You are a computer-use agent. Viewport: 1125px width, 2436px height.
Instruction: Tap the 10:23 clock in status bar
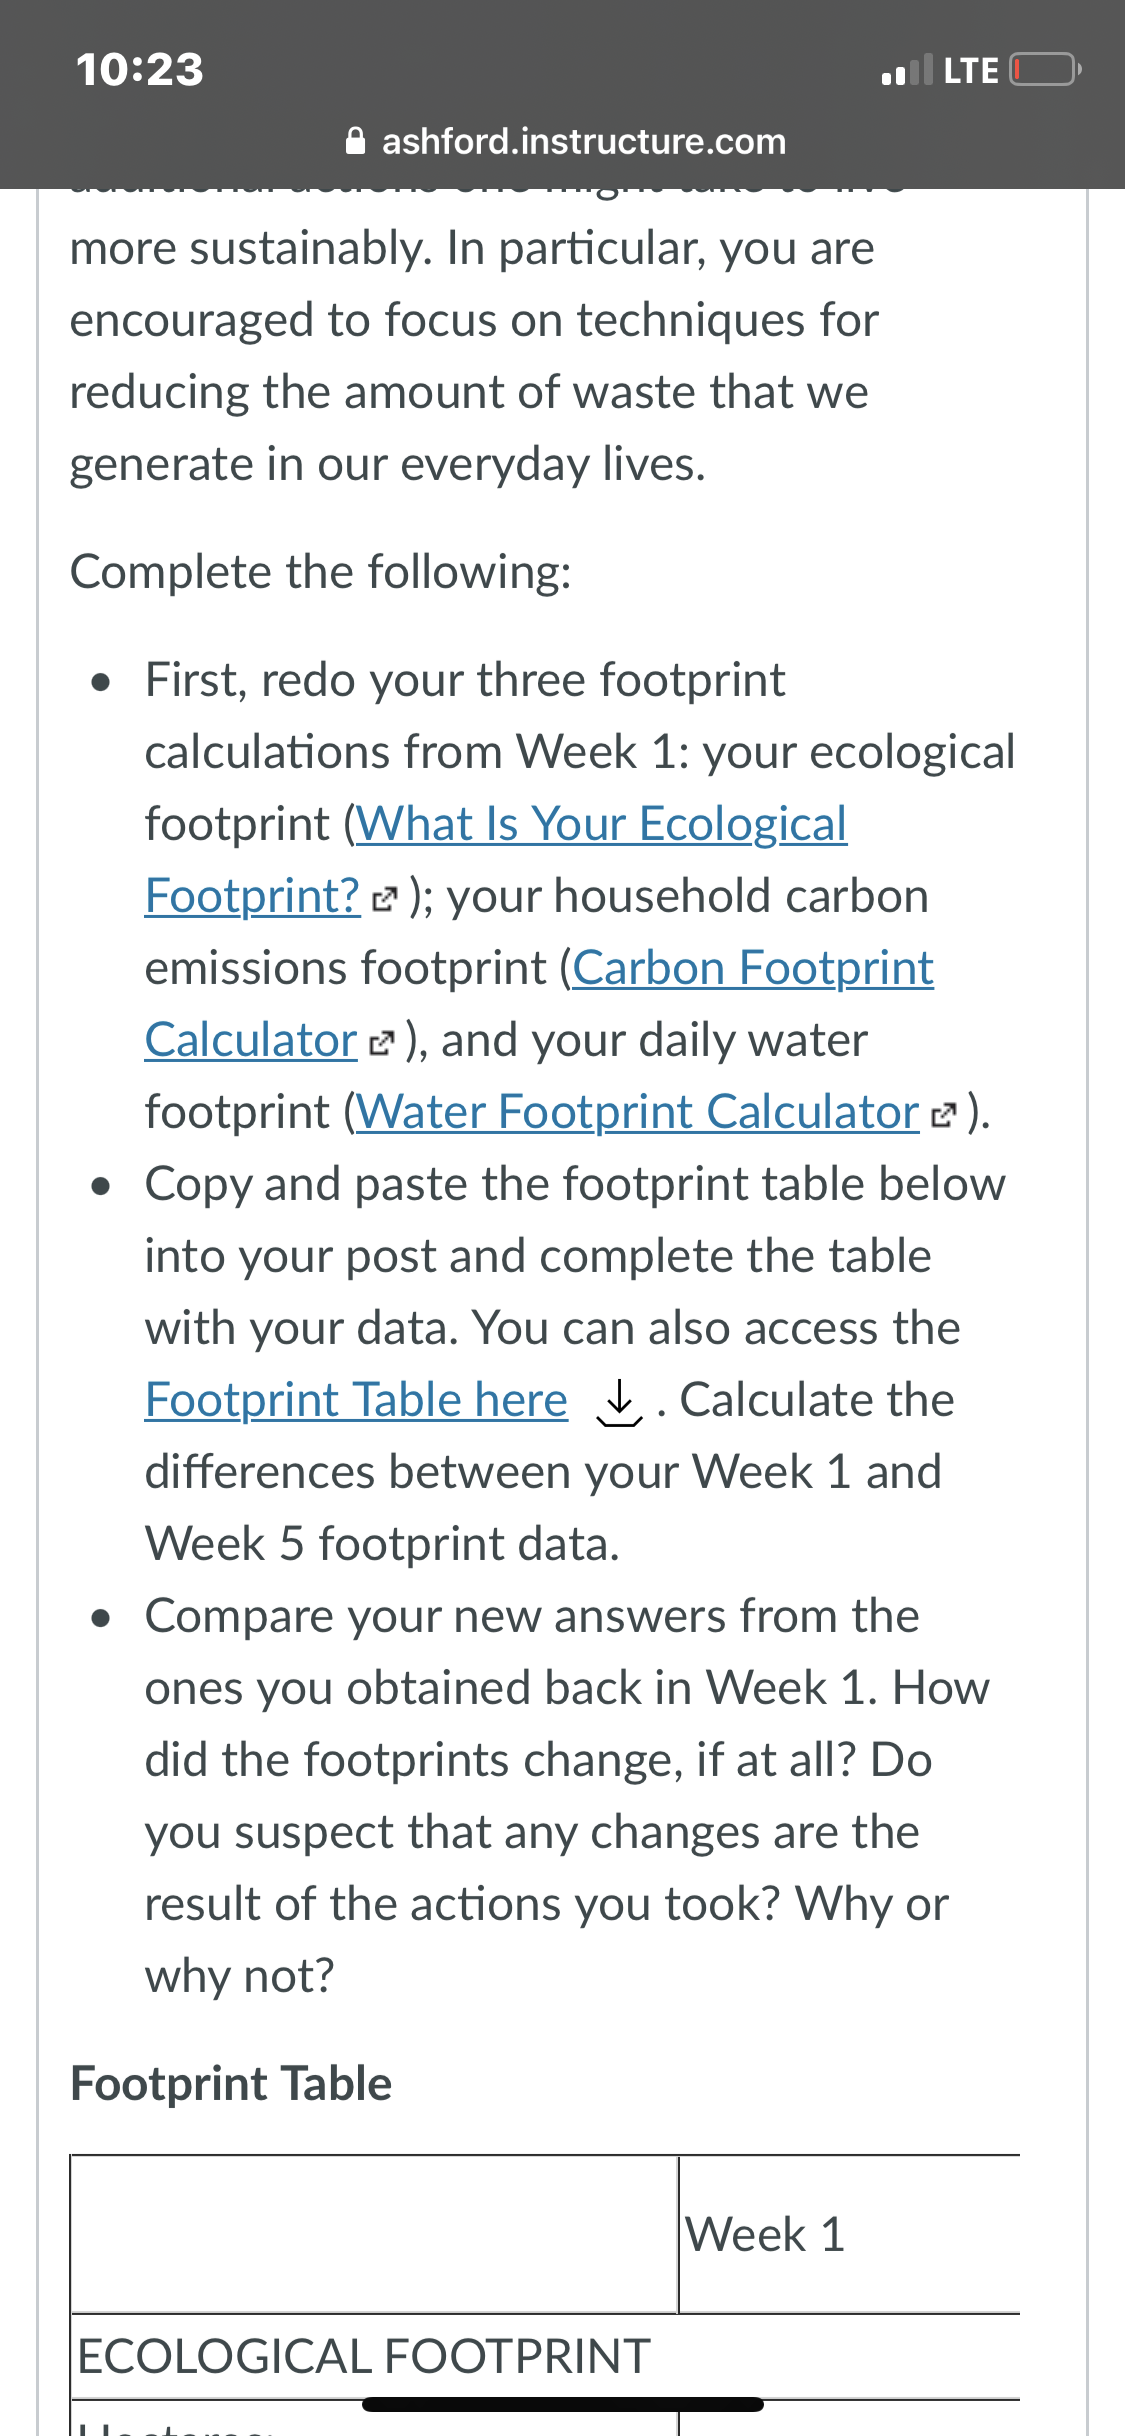(140, 69)
